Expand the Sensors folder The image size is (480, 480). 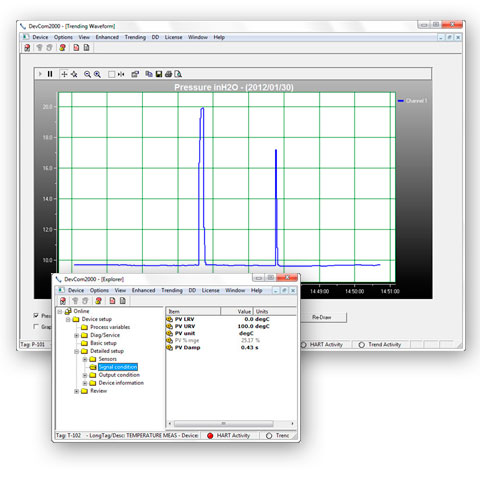pyautogui.click(x=85, y=359)
